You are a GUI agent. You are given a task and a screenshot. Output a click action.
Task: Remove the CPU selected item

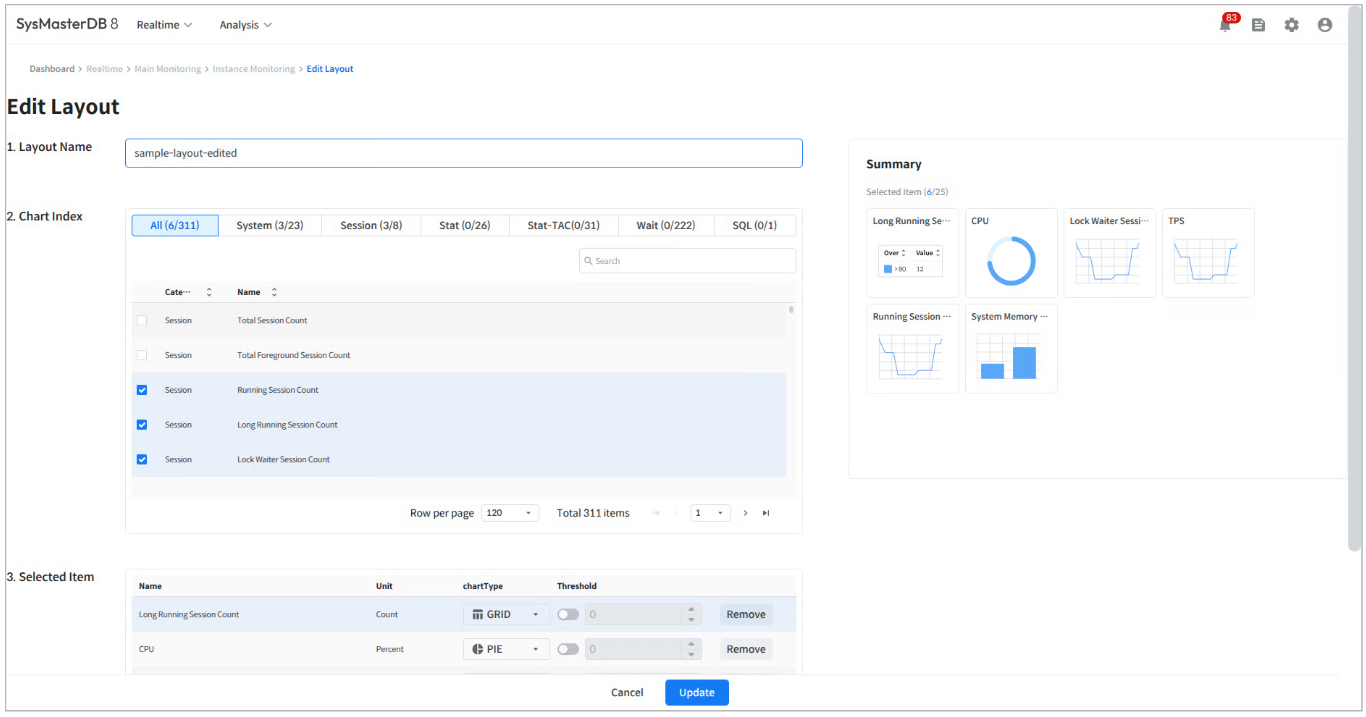tap(745, 649)
